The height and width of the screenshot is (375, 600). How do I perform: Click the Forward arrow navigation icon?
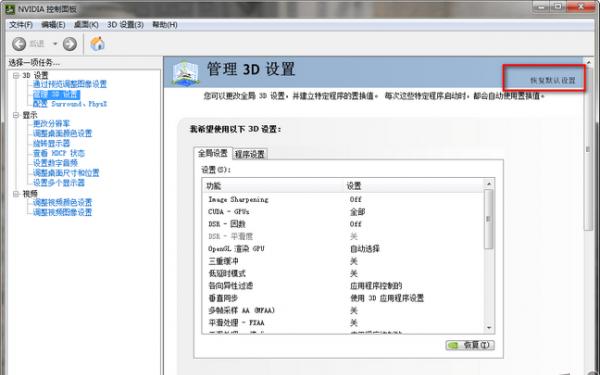(70, 44)
